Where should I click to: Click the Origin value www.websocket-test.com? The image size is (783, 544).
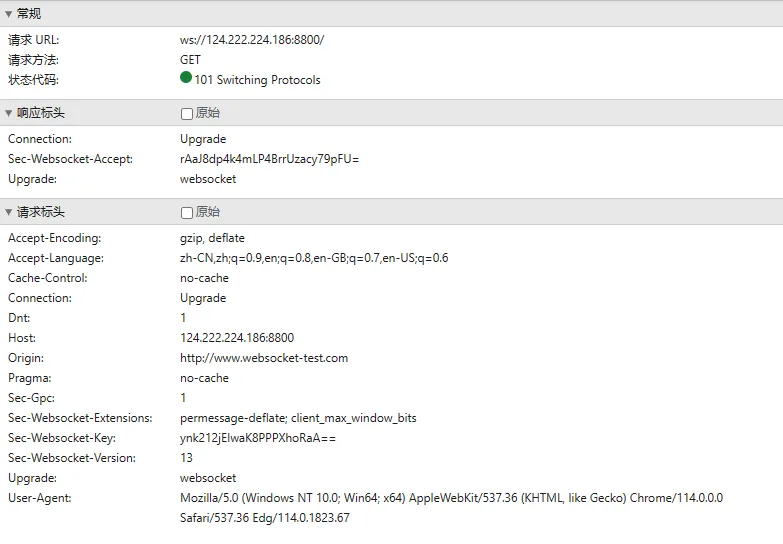pos(264,358)
